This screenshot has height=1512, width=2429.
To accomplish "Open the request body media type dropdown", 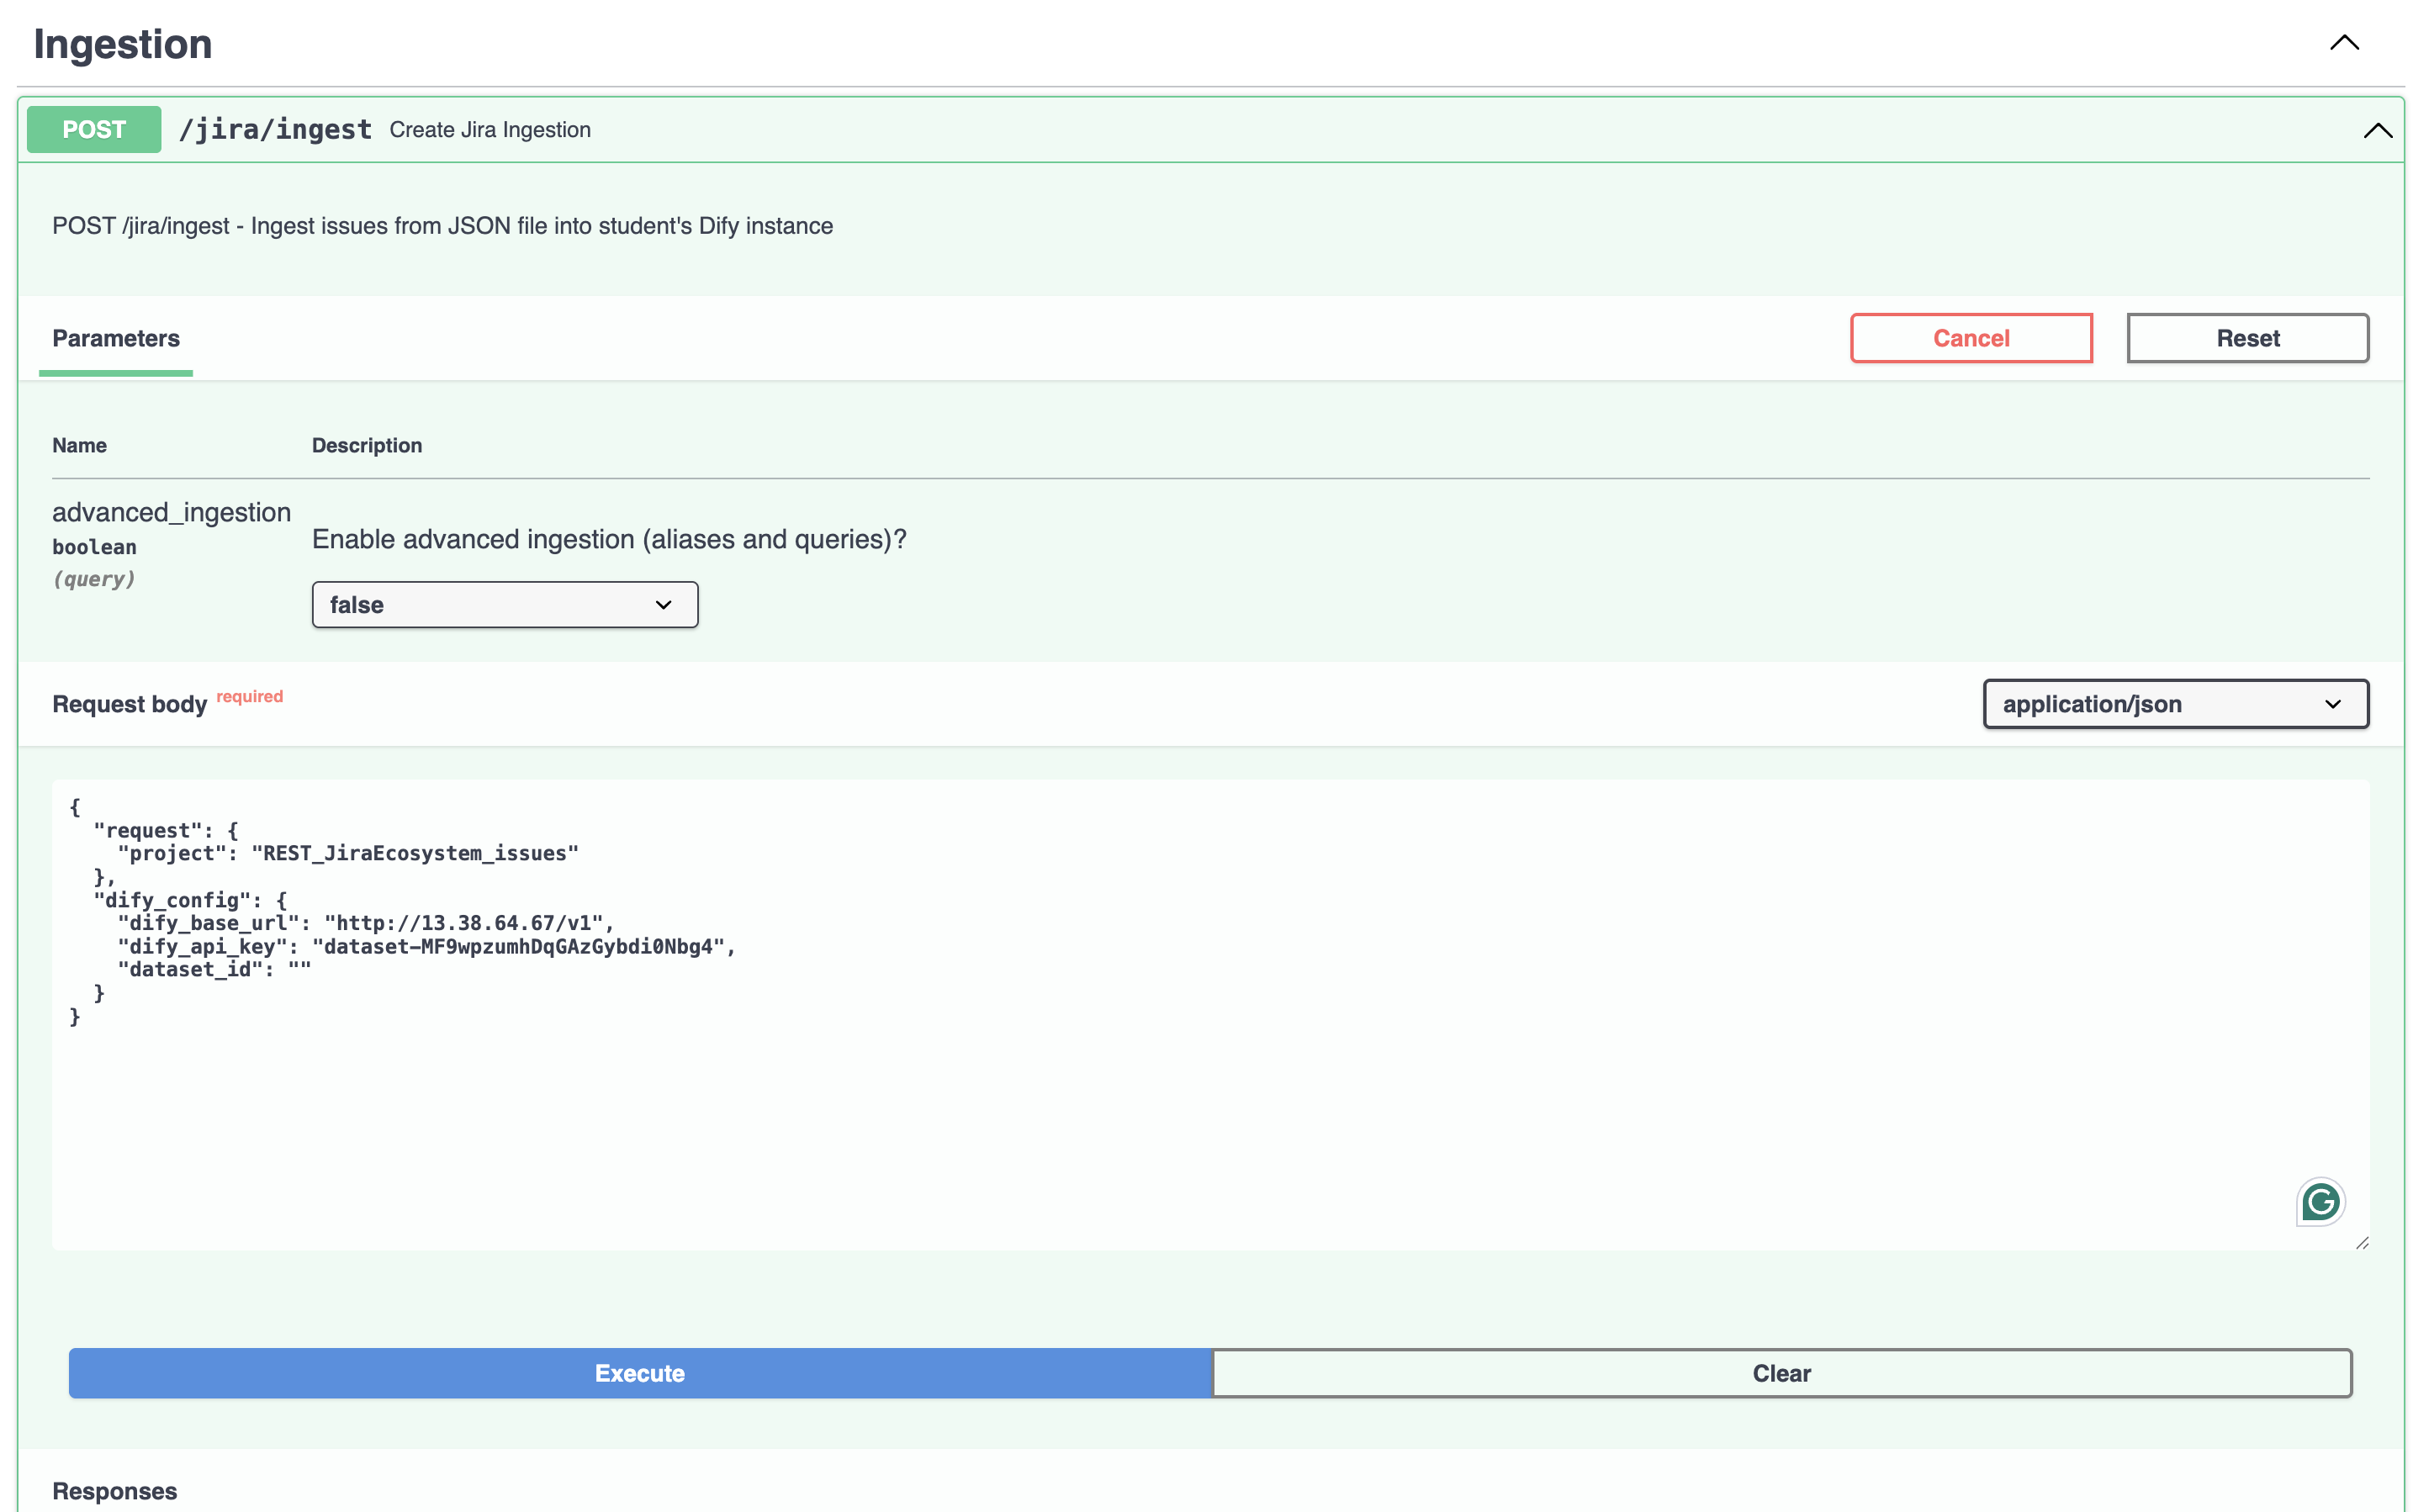I will pos(2175,703).
